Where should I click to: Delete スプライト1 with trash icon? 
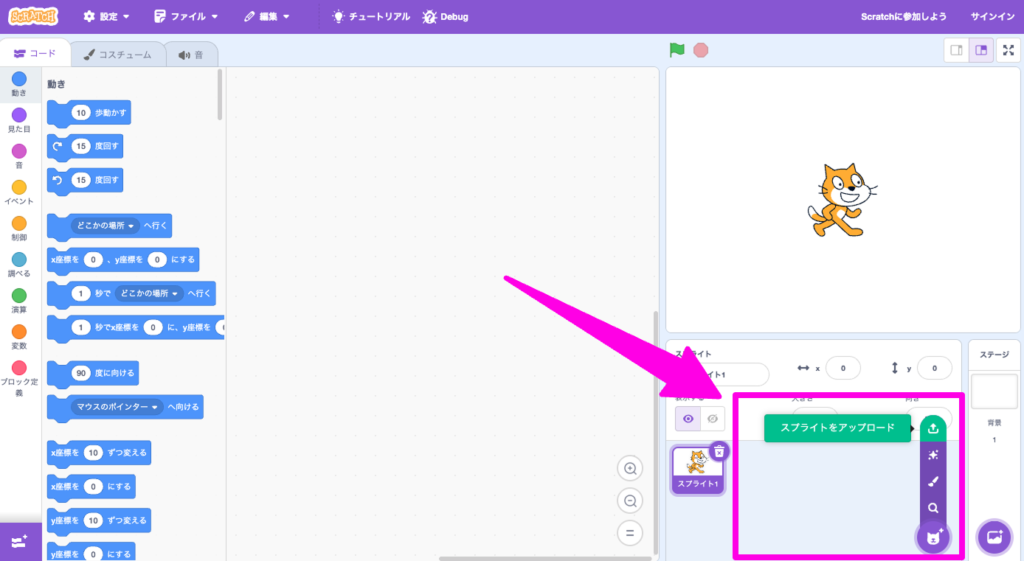click(718, 452)
